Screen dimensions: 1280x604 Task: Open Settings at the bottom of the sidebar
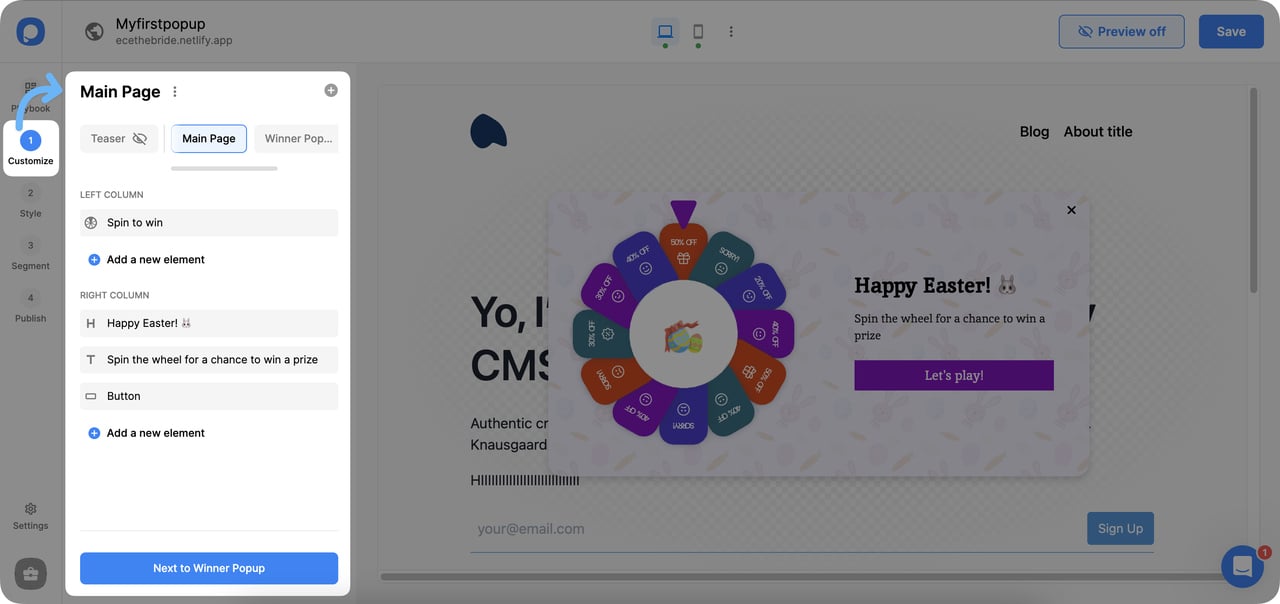30,515
